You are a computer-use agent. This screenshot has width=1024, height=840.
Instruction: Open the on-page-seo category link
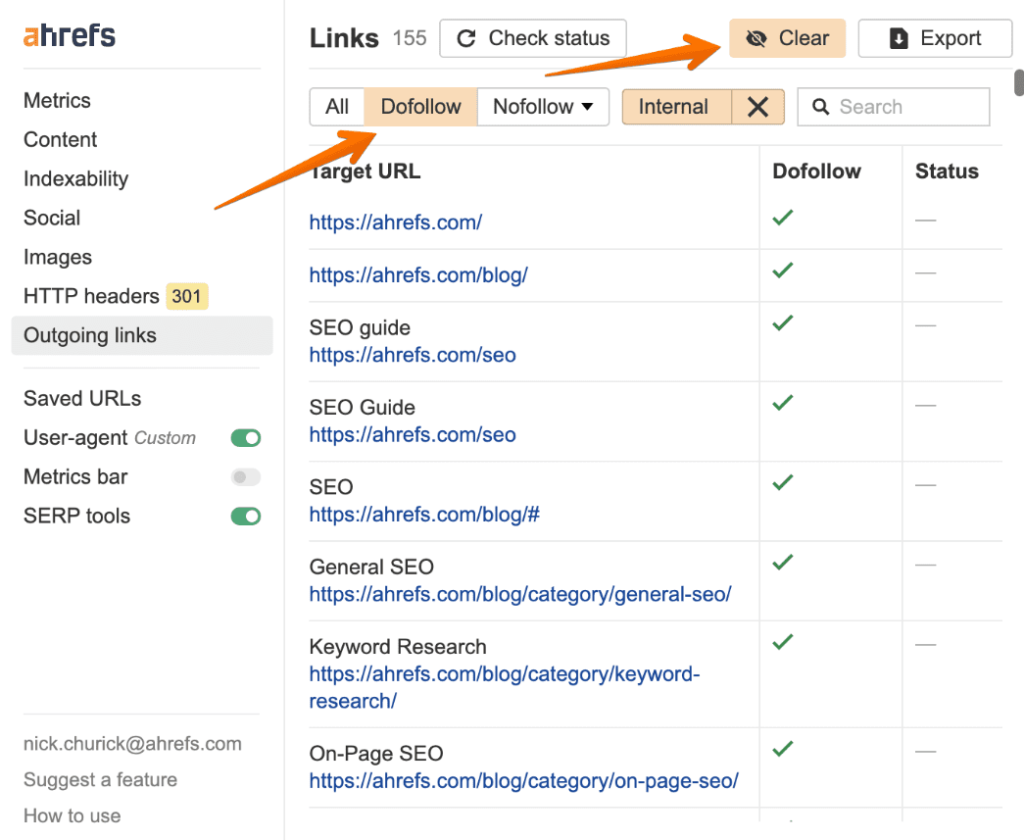(x=524, y=781)
